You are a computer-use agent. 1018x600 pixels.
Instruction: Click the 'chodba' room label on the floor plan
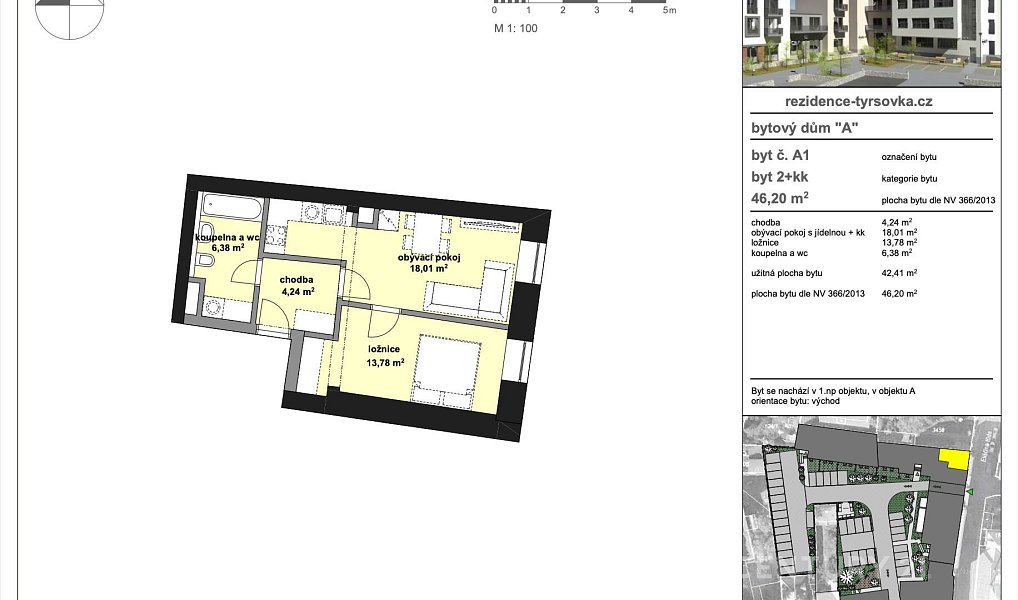(297, 280)
